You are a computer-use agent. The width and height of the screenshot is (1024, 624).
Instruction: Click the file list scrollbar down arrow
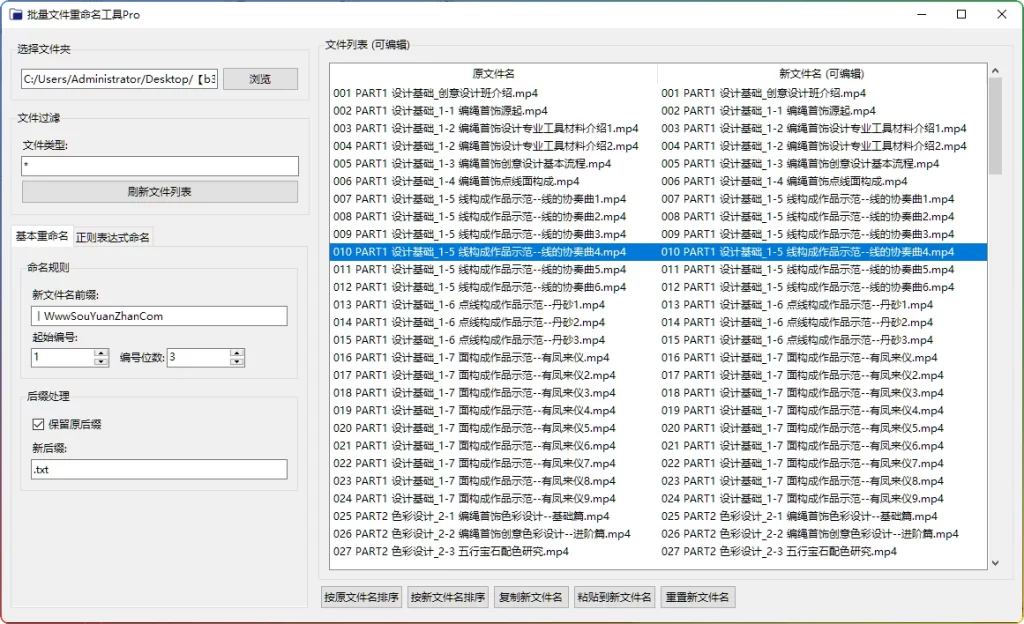pyautogui.click(x=993, y=562)
